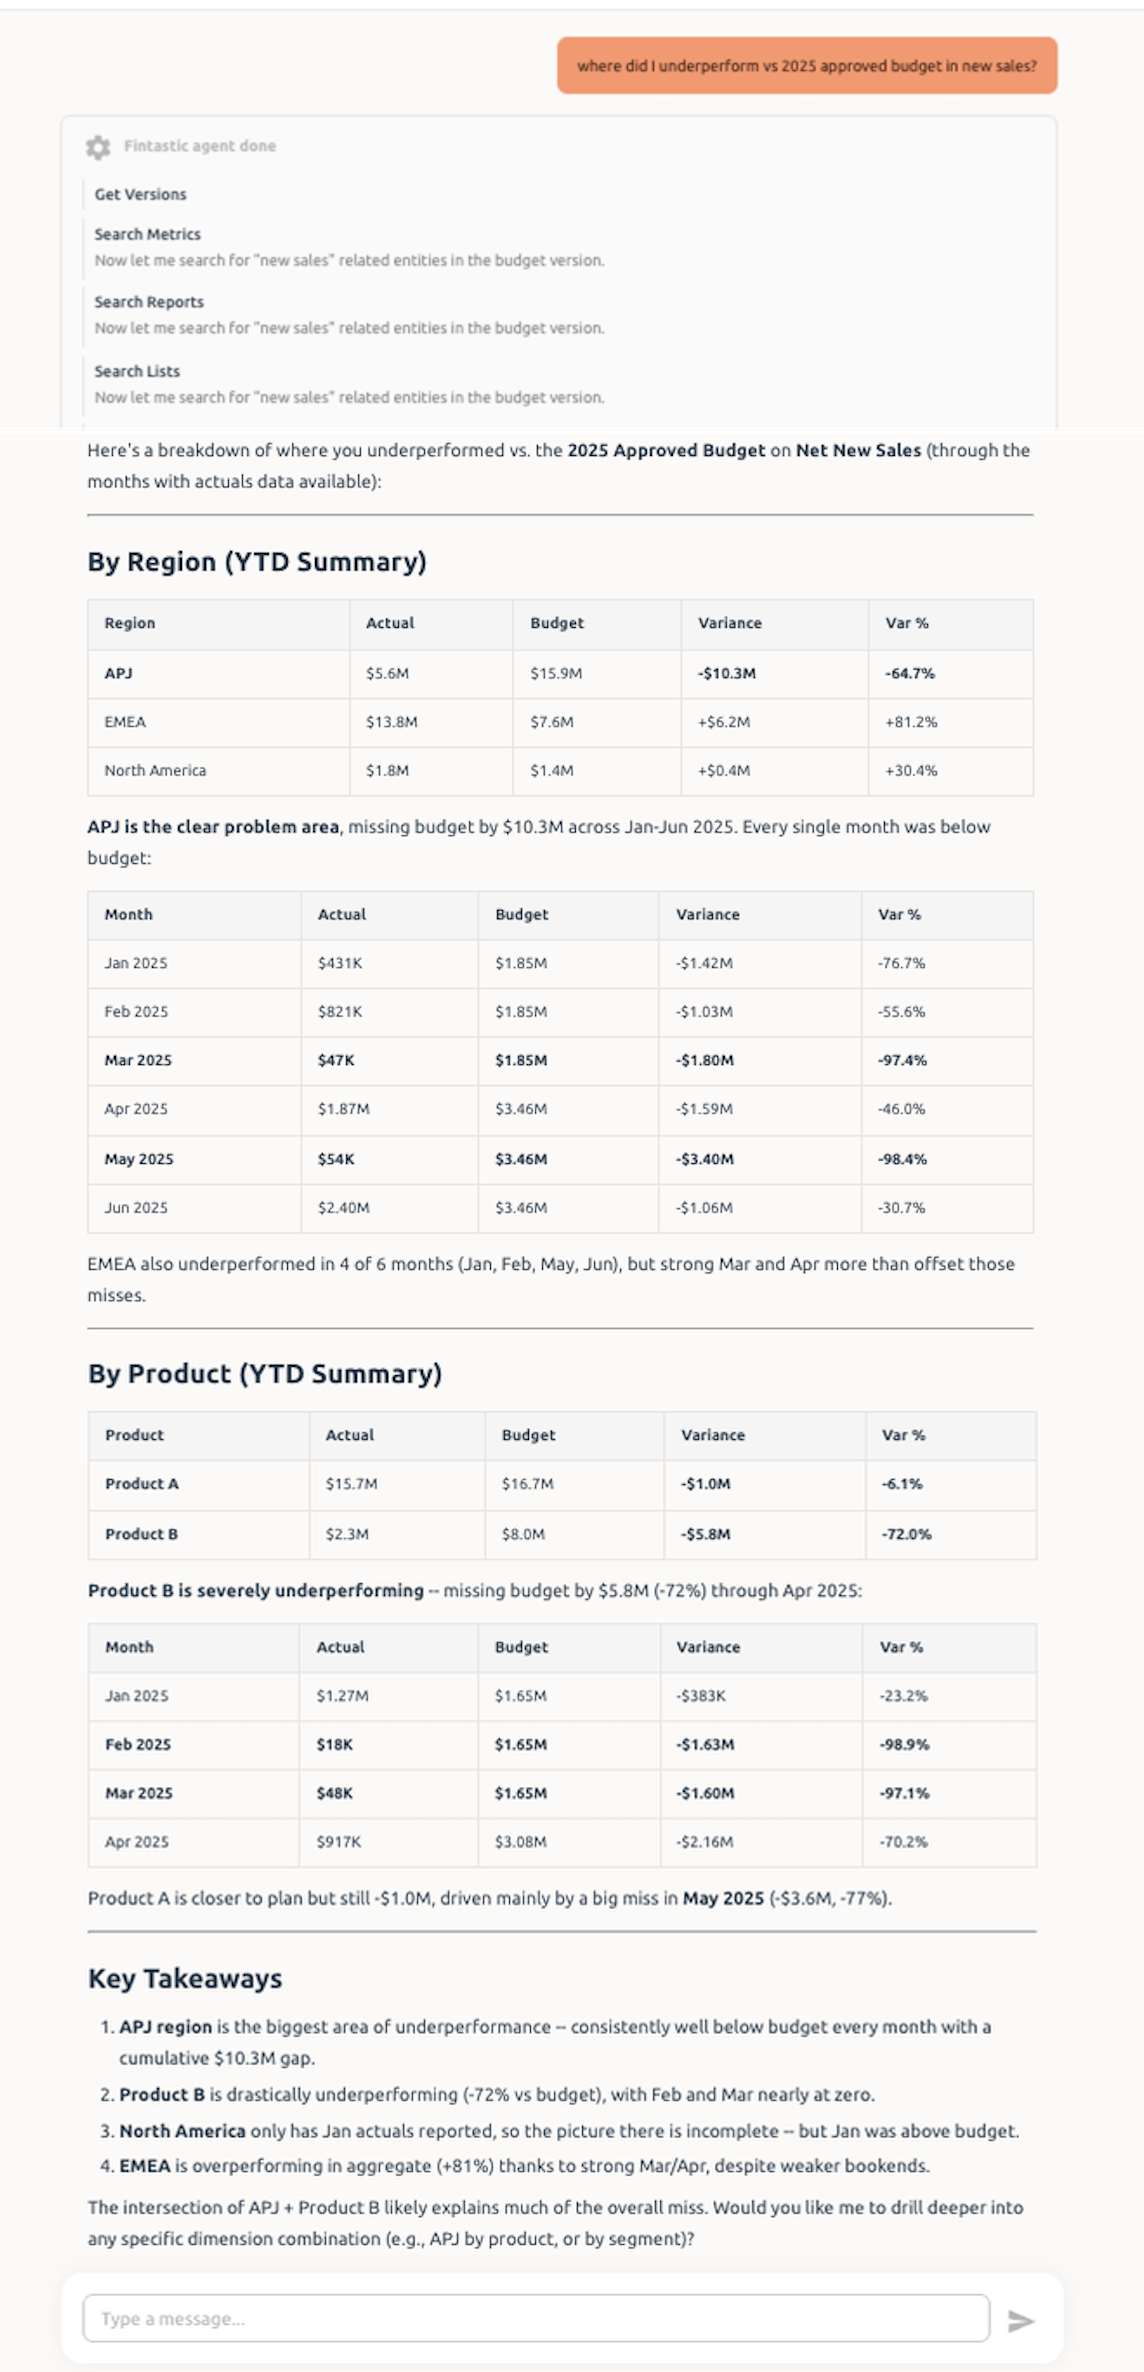
Task: Click the Key Takeaways heading
Action: 185,1979
